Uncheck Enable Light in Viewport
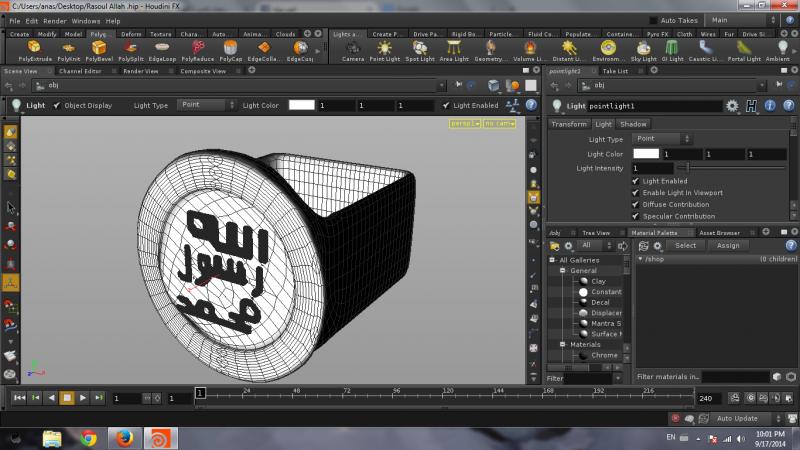The width and height of the screenshot is (800, 450). pos(636,192)
